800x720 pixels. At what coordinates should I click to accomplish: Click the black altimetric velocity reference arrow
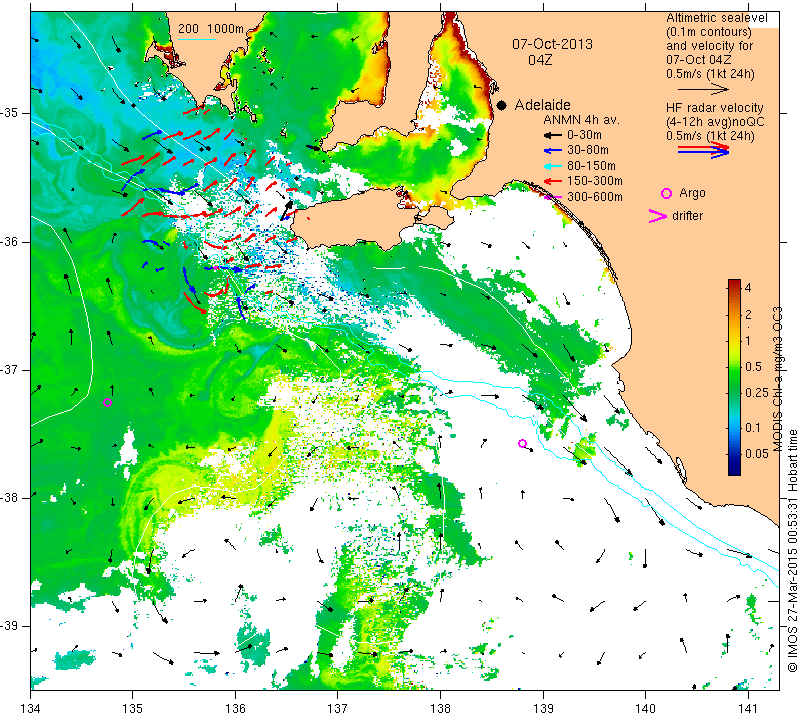pos(703,89)
